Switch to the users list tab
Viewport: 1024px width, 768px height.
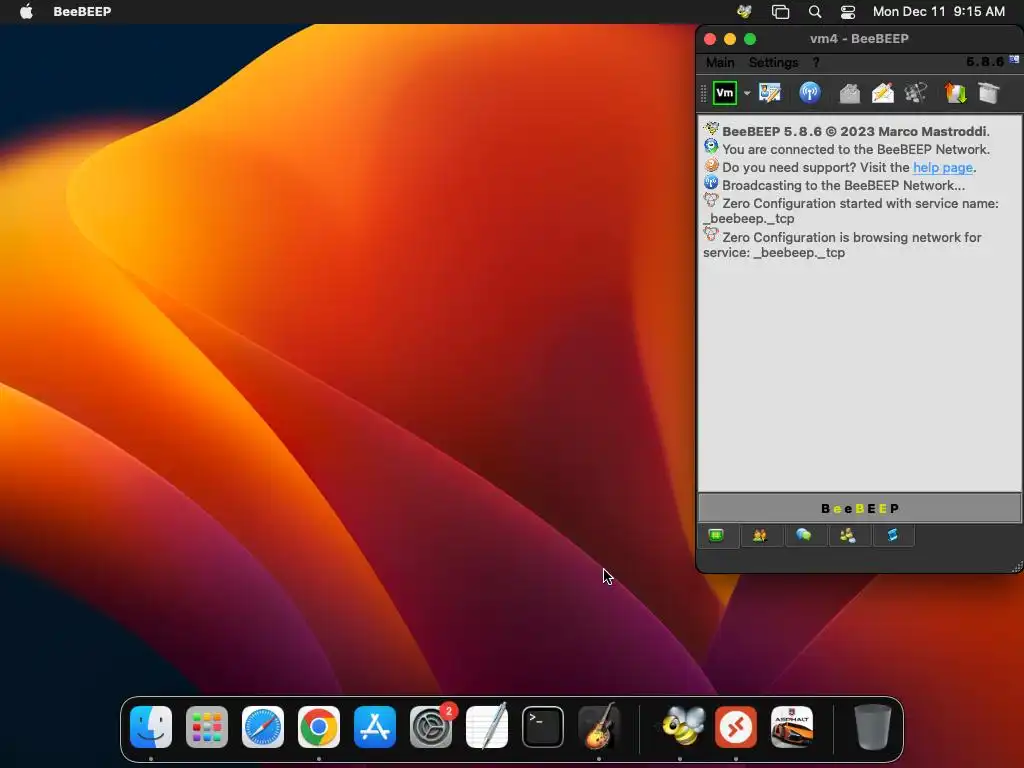click(760, 536)
